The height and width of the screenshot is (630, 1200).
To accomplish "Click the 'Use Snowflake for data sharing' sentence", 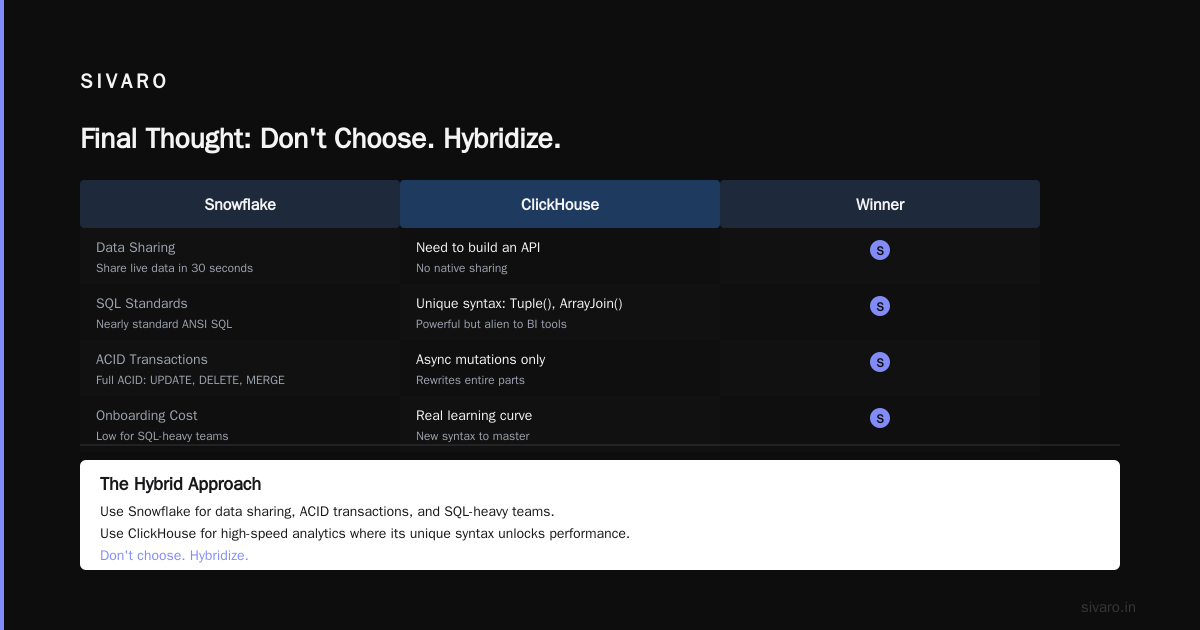I will (327, 511).
